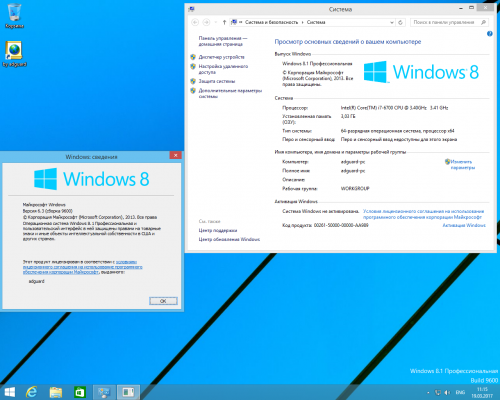Open Диспетчер устройств link
The image size is (500, 400).
point(221,57)
